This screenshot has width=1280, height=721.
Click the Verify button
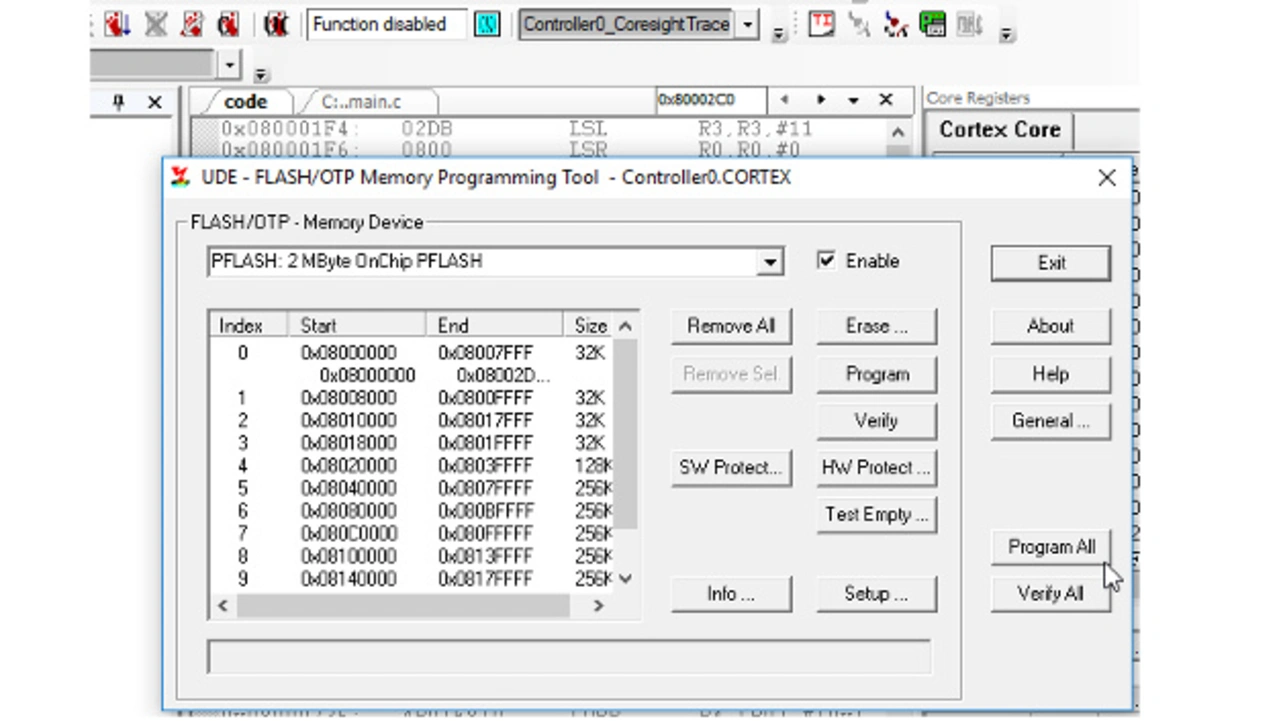(x=876, y=421)
